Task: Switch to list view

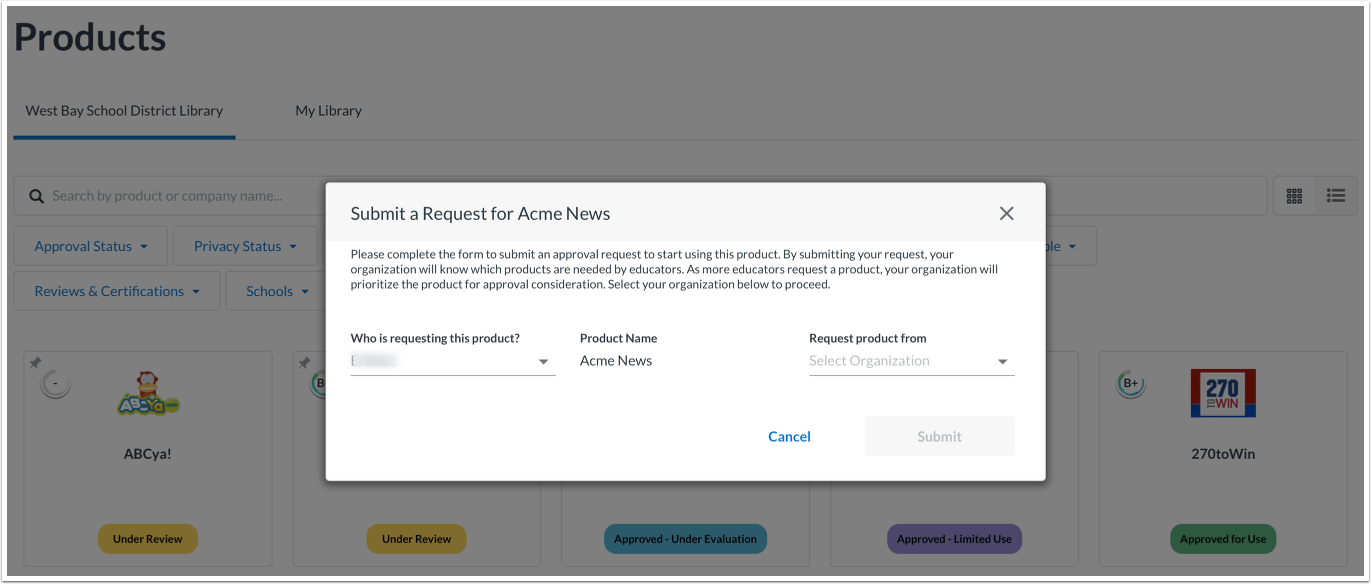Action: [x=1335, y=196]
